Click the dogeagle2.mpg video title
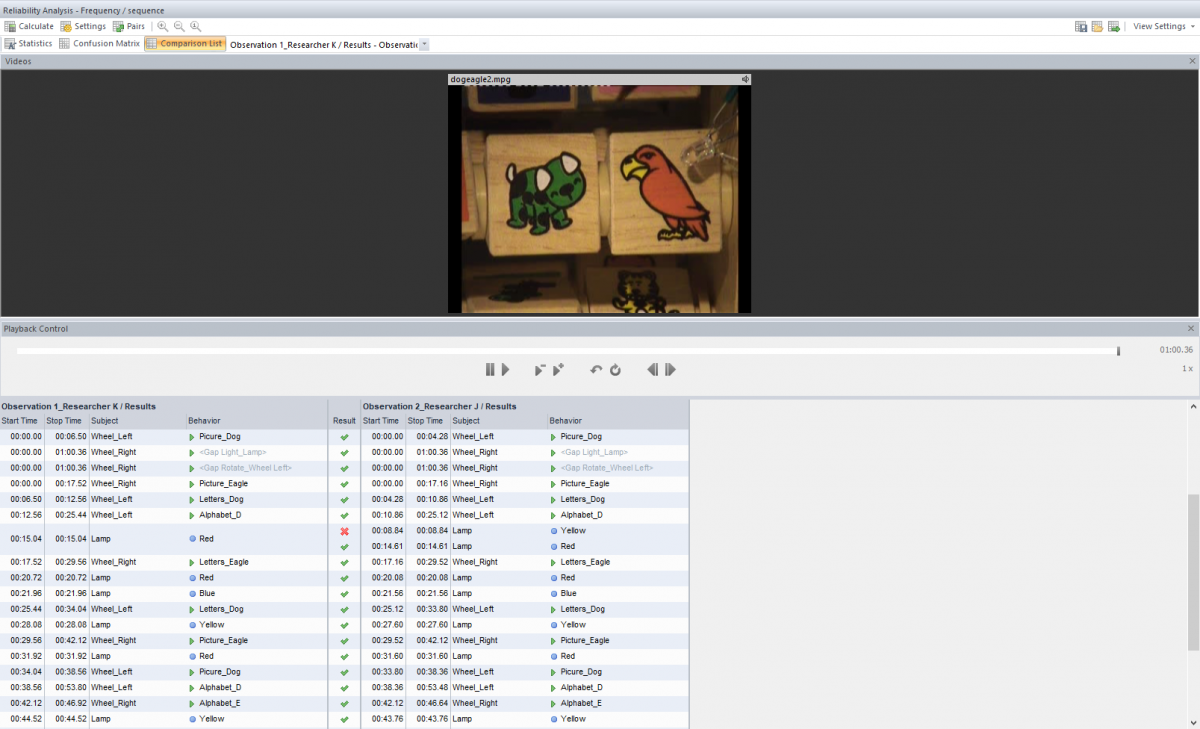1200x729 pixels. point(480,79)
